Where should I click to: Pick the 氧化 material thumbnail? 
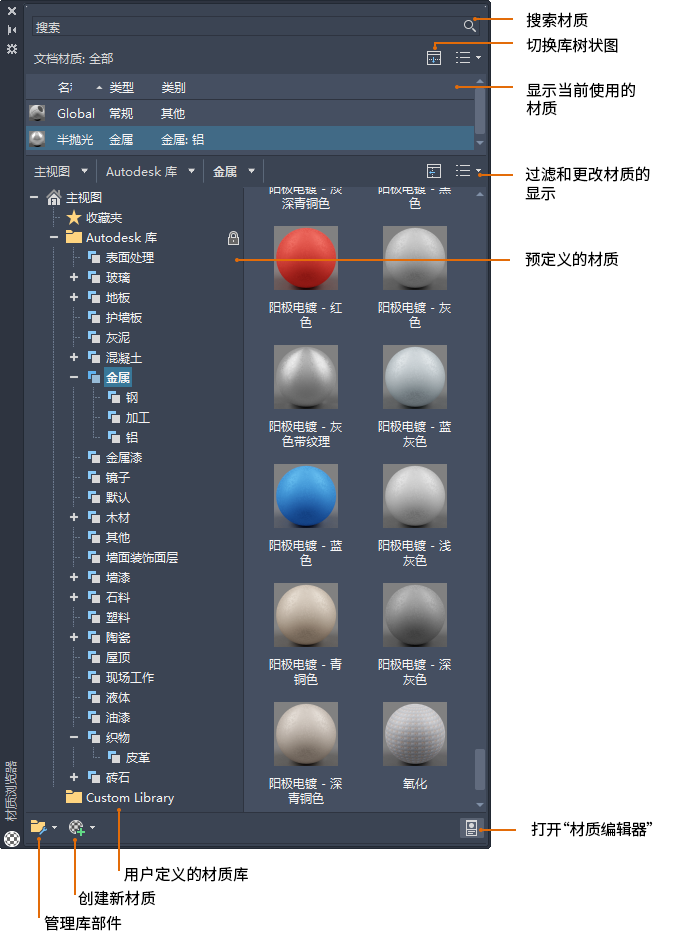tap(415, 735)
